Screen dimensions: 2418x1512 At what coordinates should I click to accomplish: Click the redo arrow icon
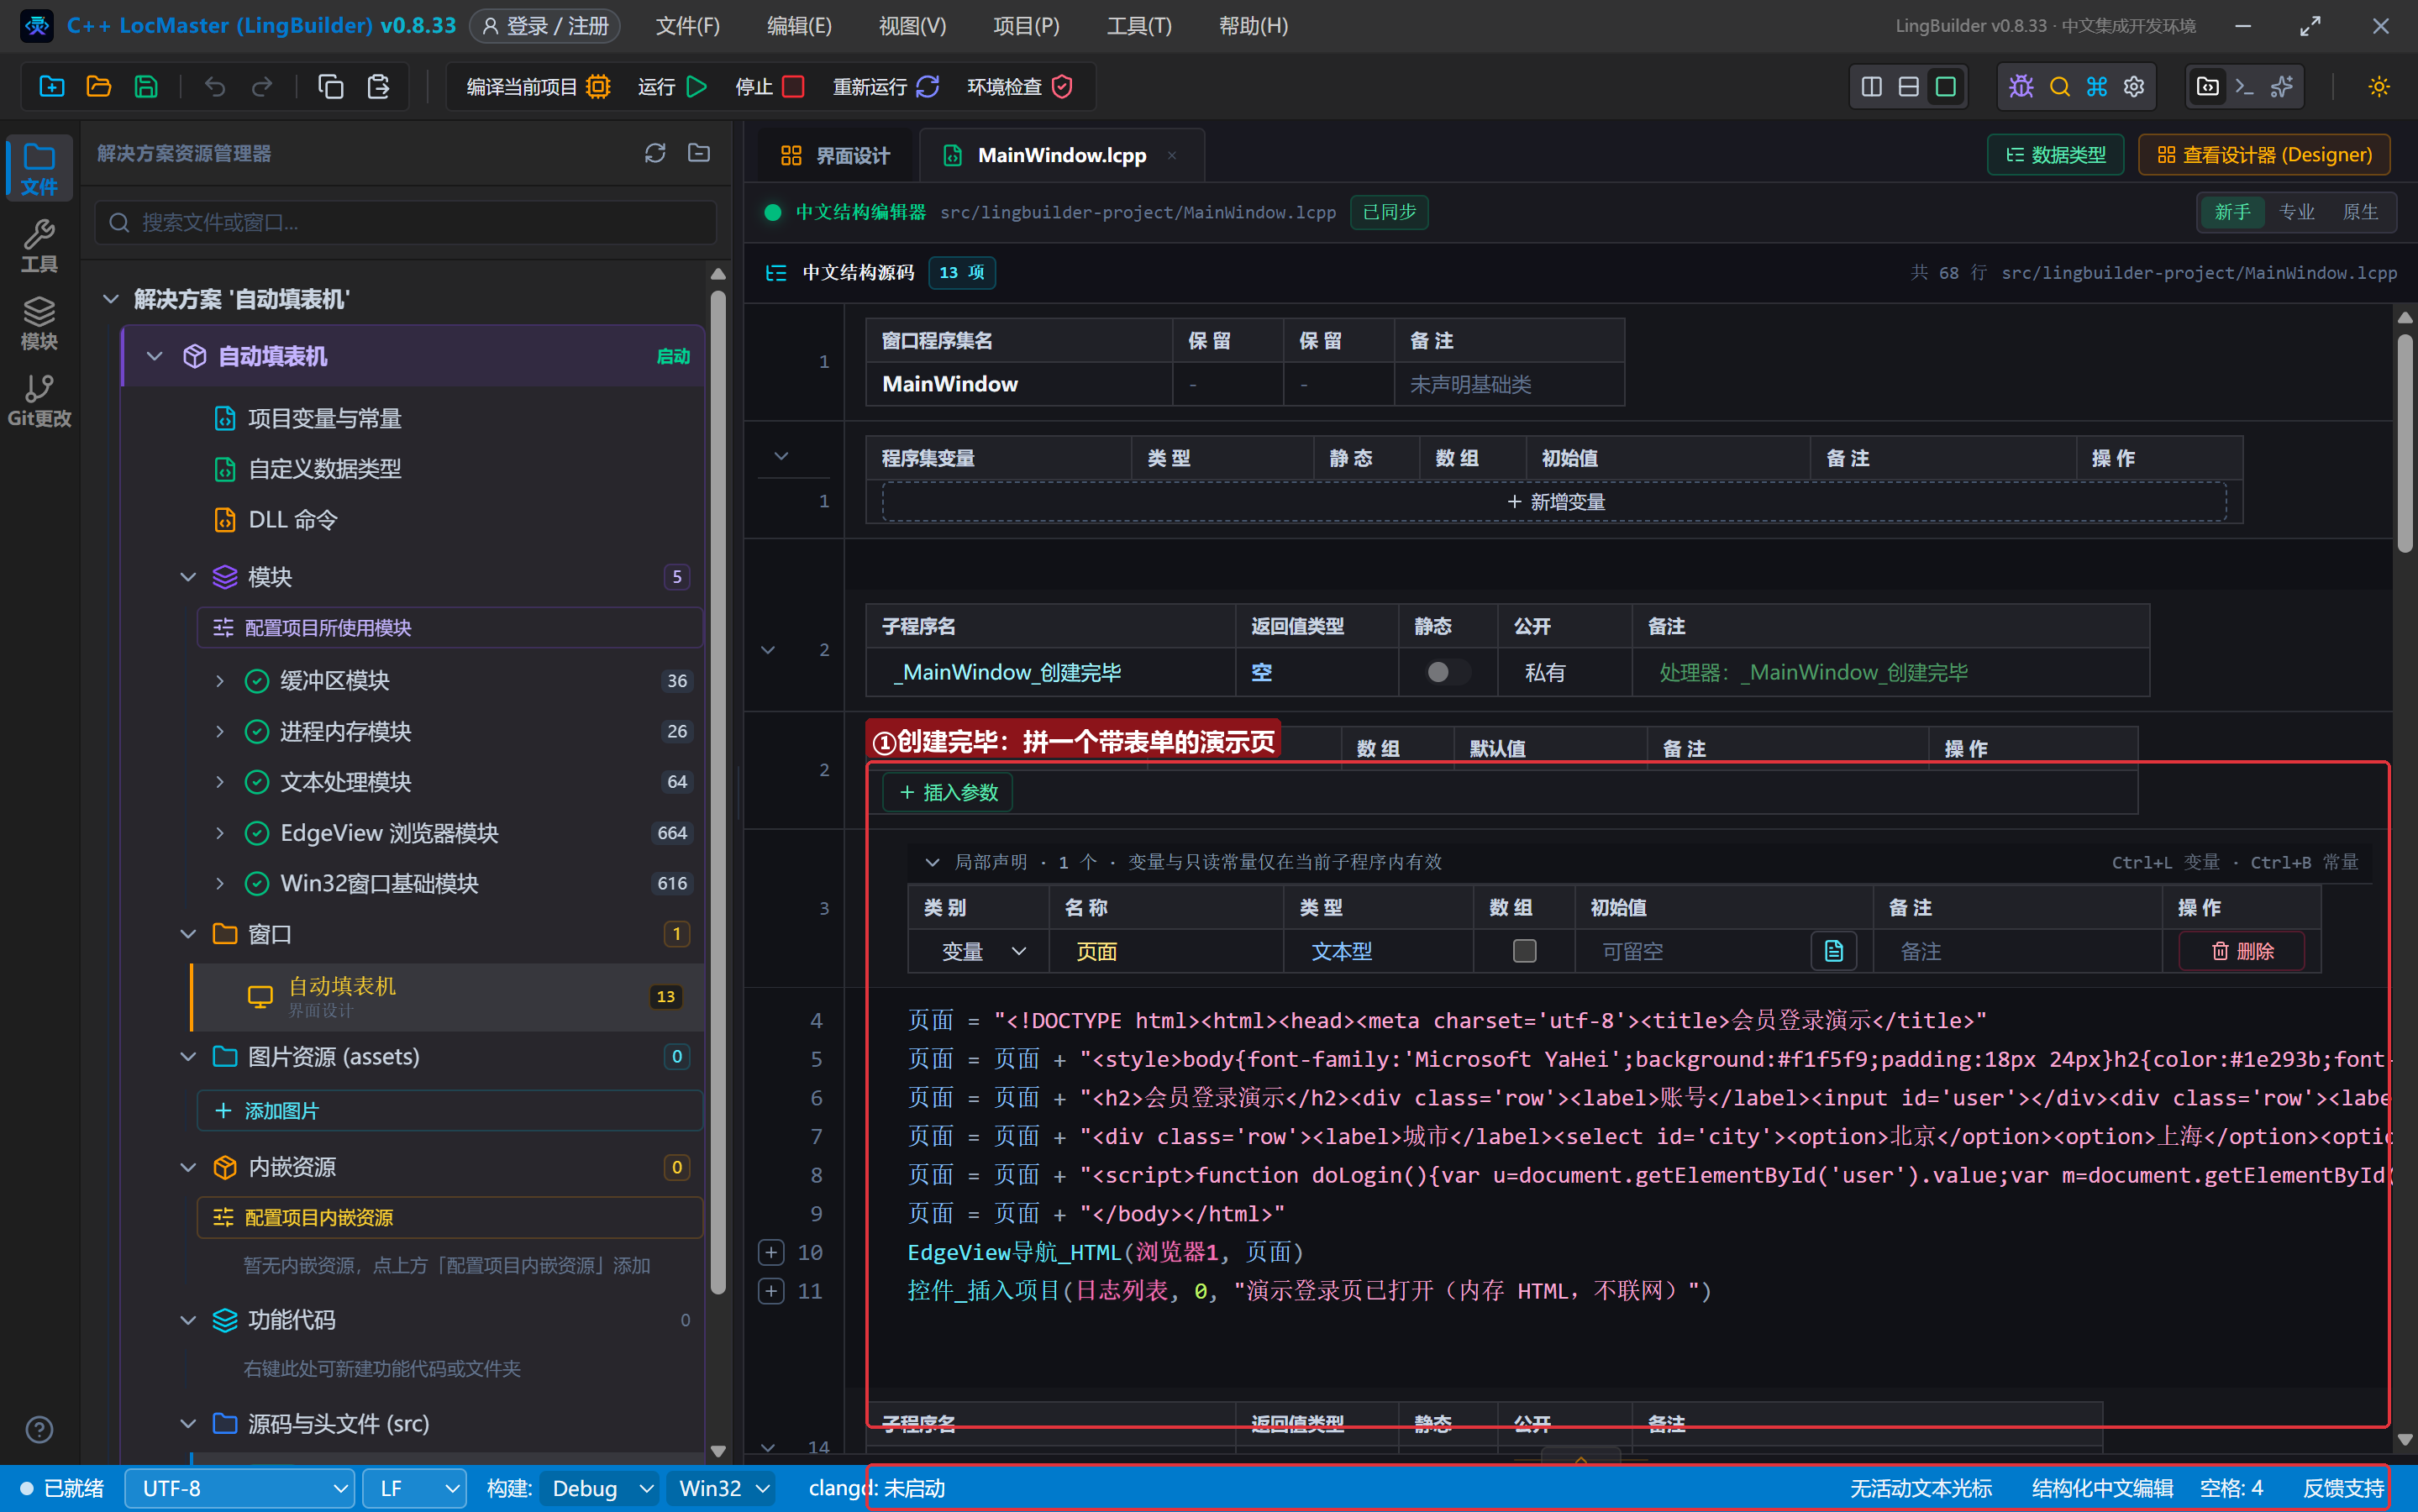click(262, 87)
